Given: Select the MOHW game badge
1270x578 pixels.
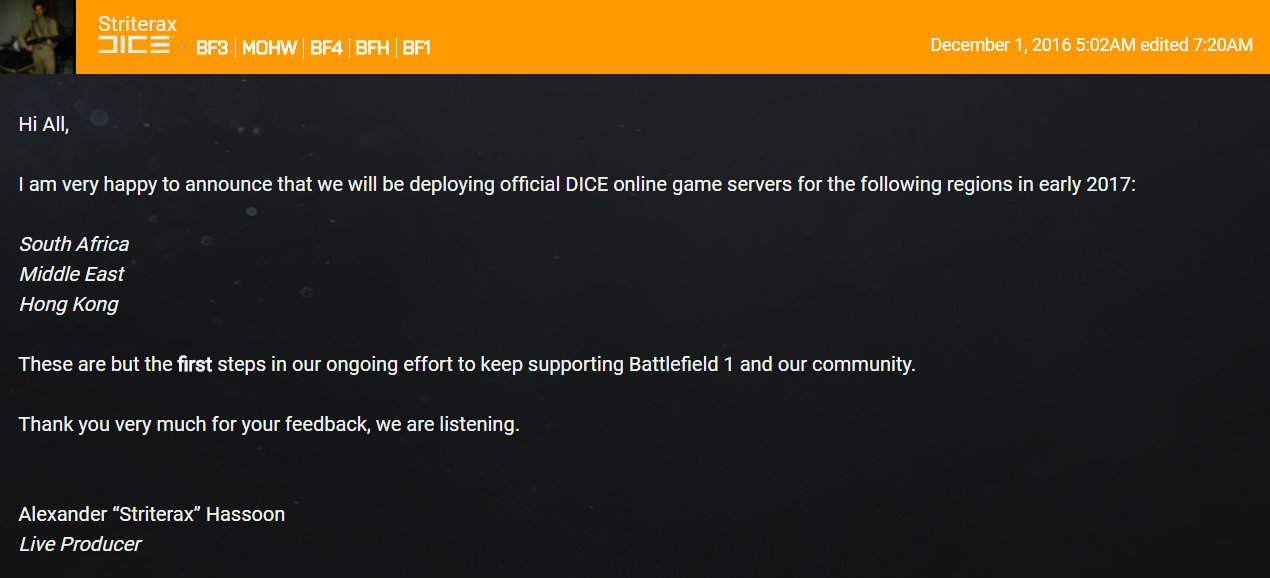Looking at the screenshot, I should (269, 48).
